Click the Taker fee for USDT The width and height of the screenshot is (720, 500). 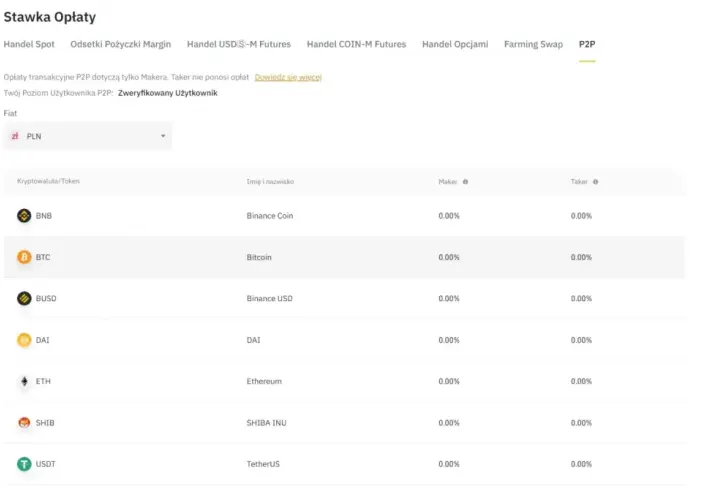coord(581,464)
